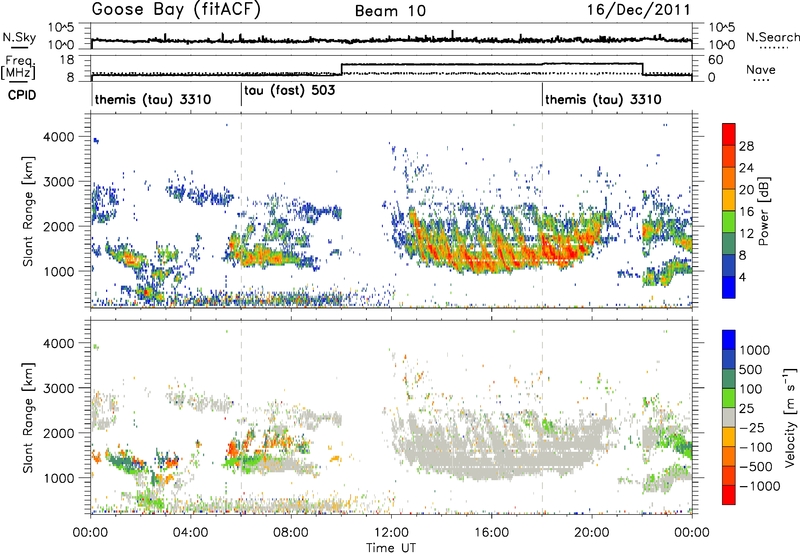Image resolution: width=800 pixels, height=554 pixels.
Task: Click the '3000' range tick of the velocity panel
Action: pos(58,388)
